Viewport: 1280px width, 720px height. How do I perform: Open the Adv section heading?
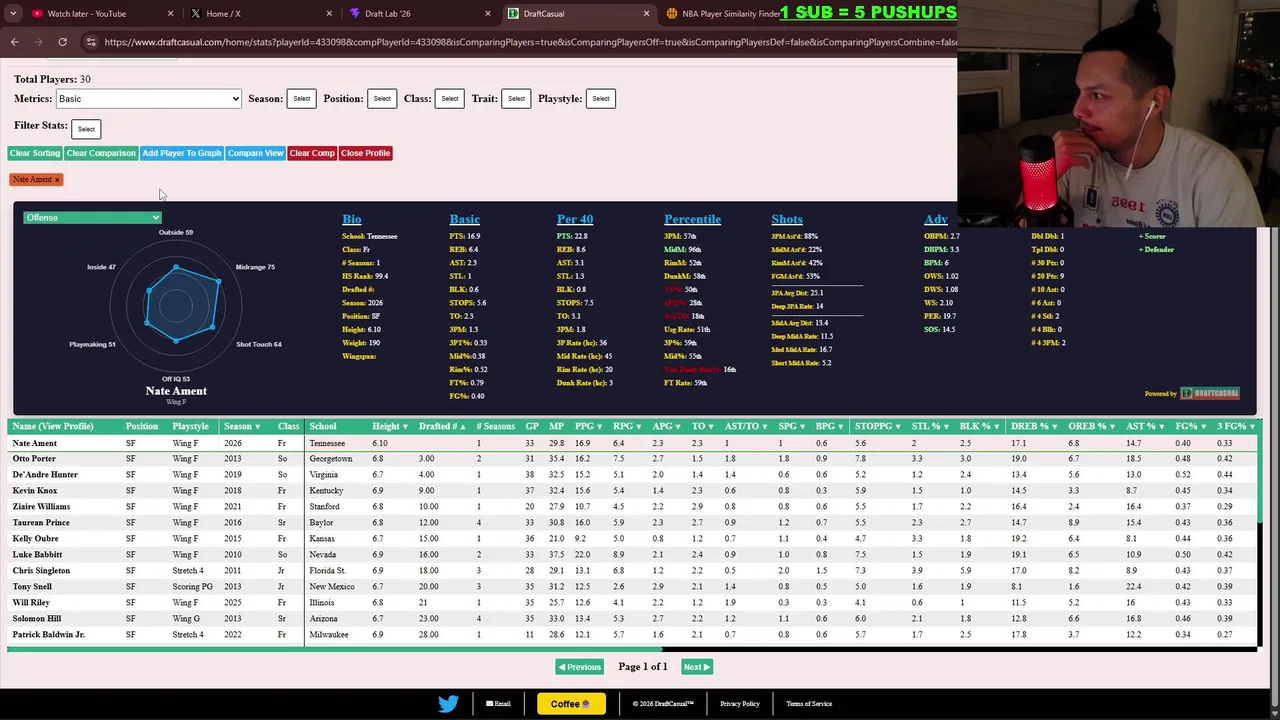tap(936, 219)
